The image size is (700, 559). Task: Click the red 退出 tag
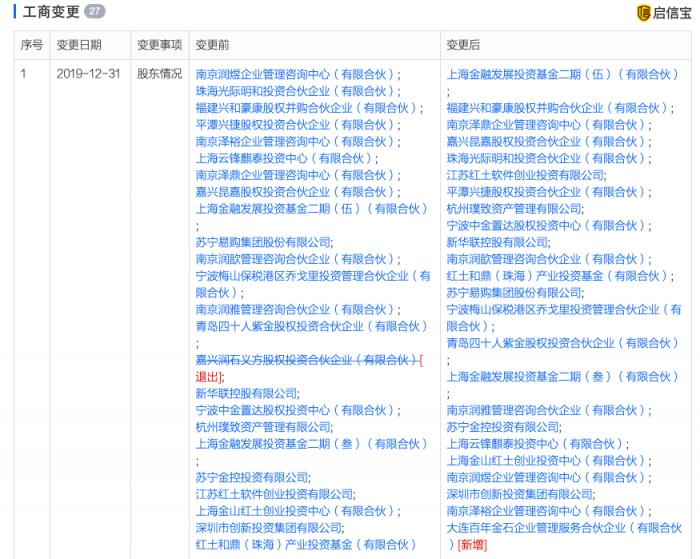[x=207, y=377]
